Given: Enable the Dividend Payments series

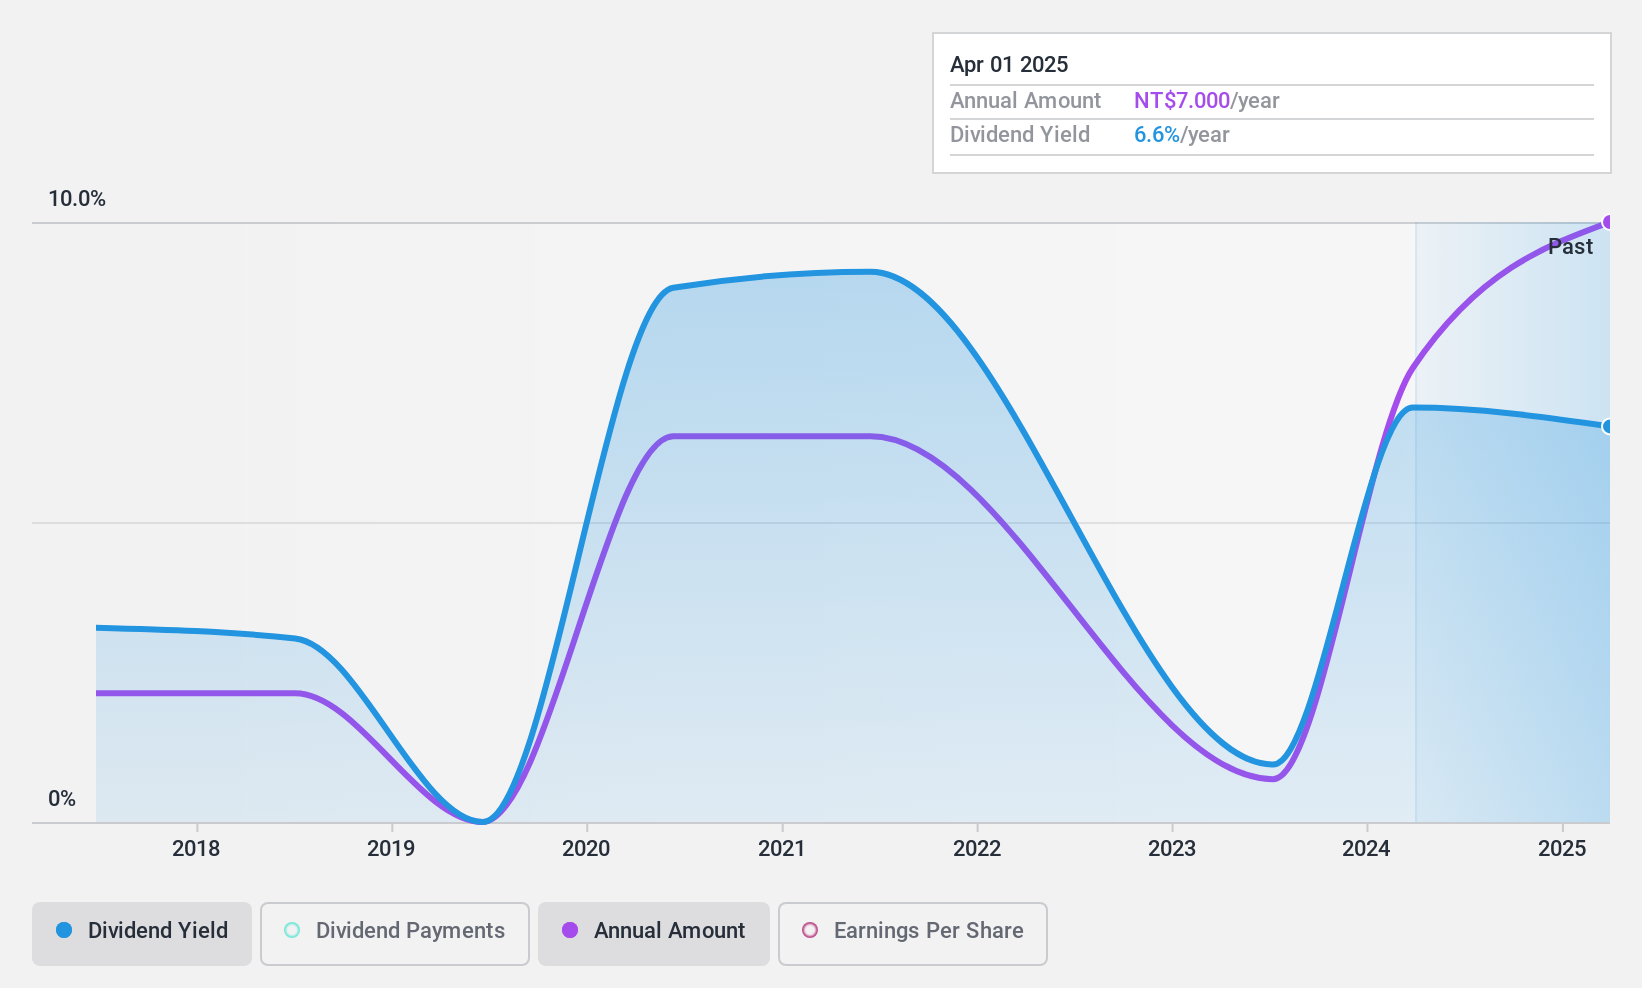Looking at the screenshot, I should [395, 933].
